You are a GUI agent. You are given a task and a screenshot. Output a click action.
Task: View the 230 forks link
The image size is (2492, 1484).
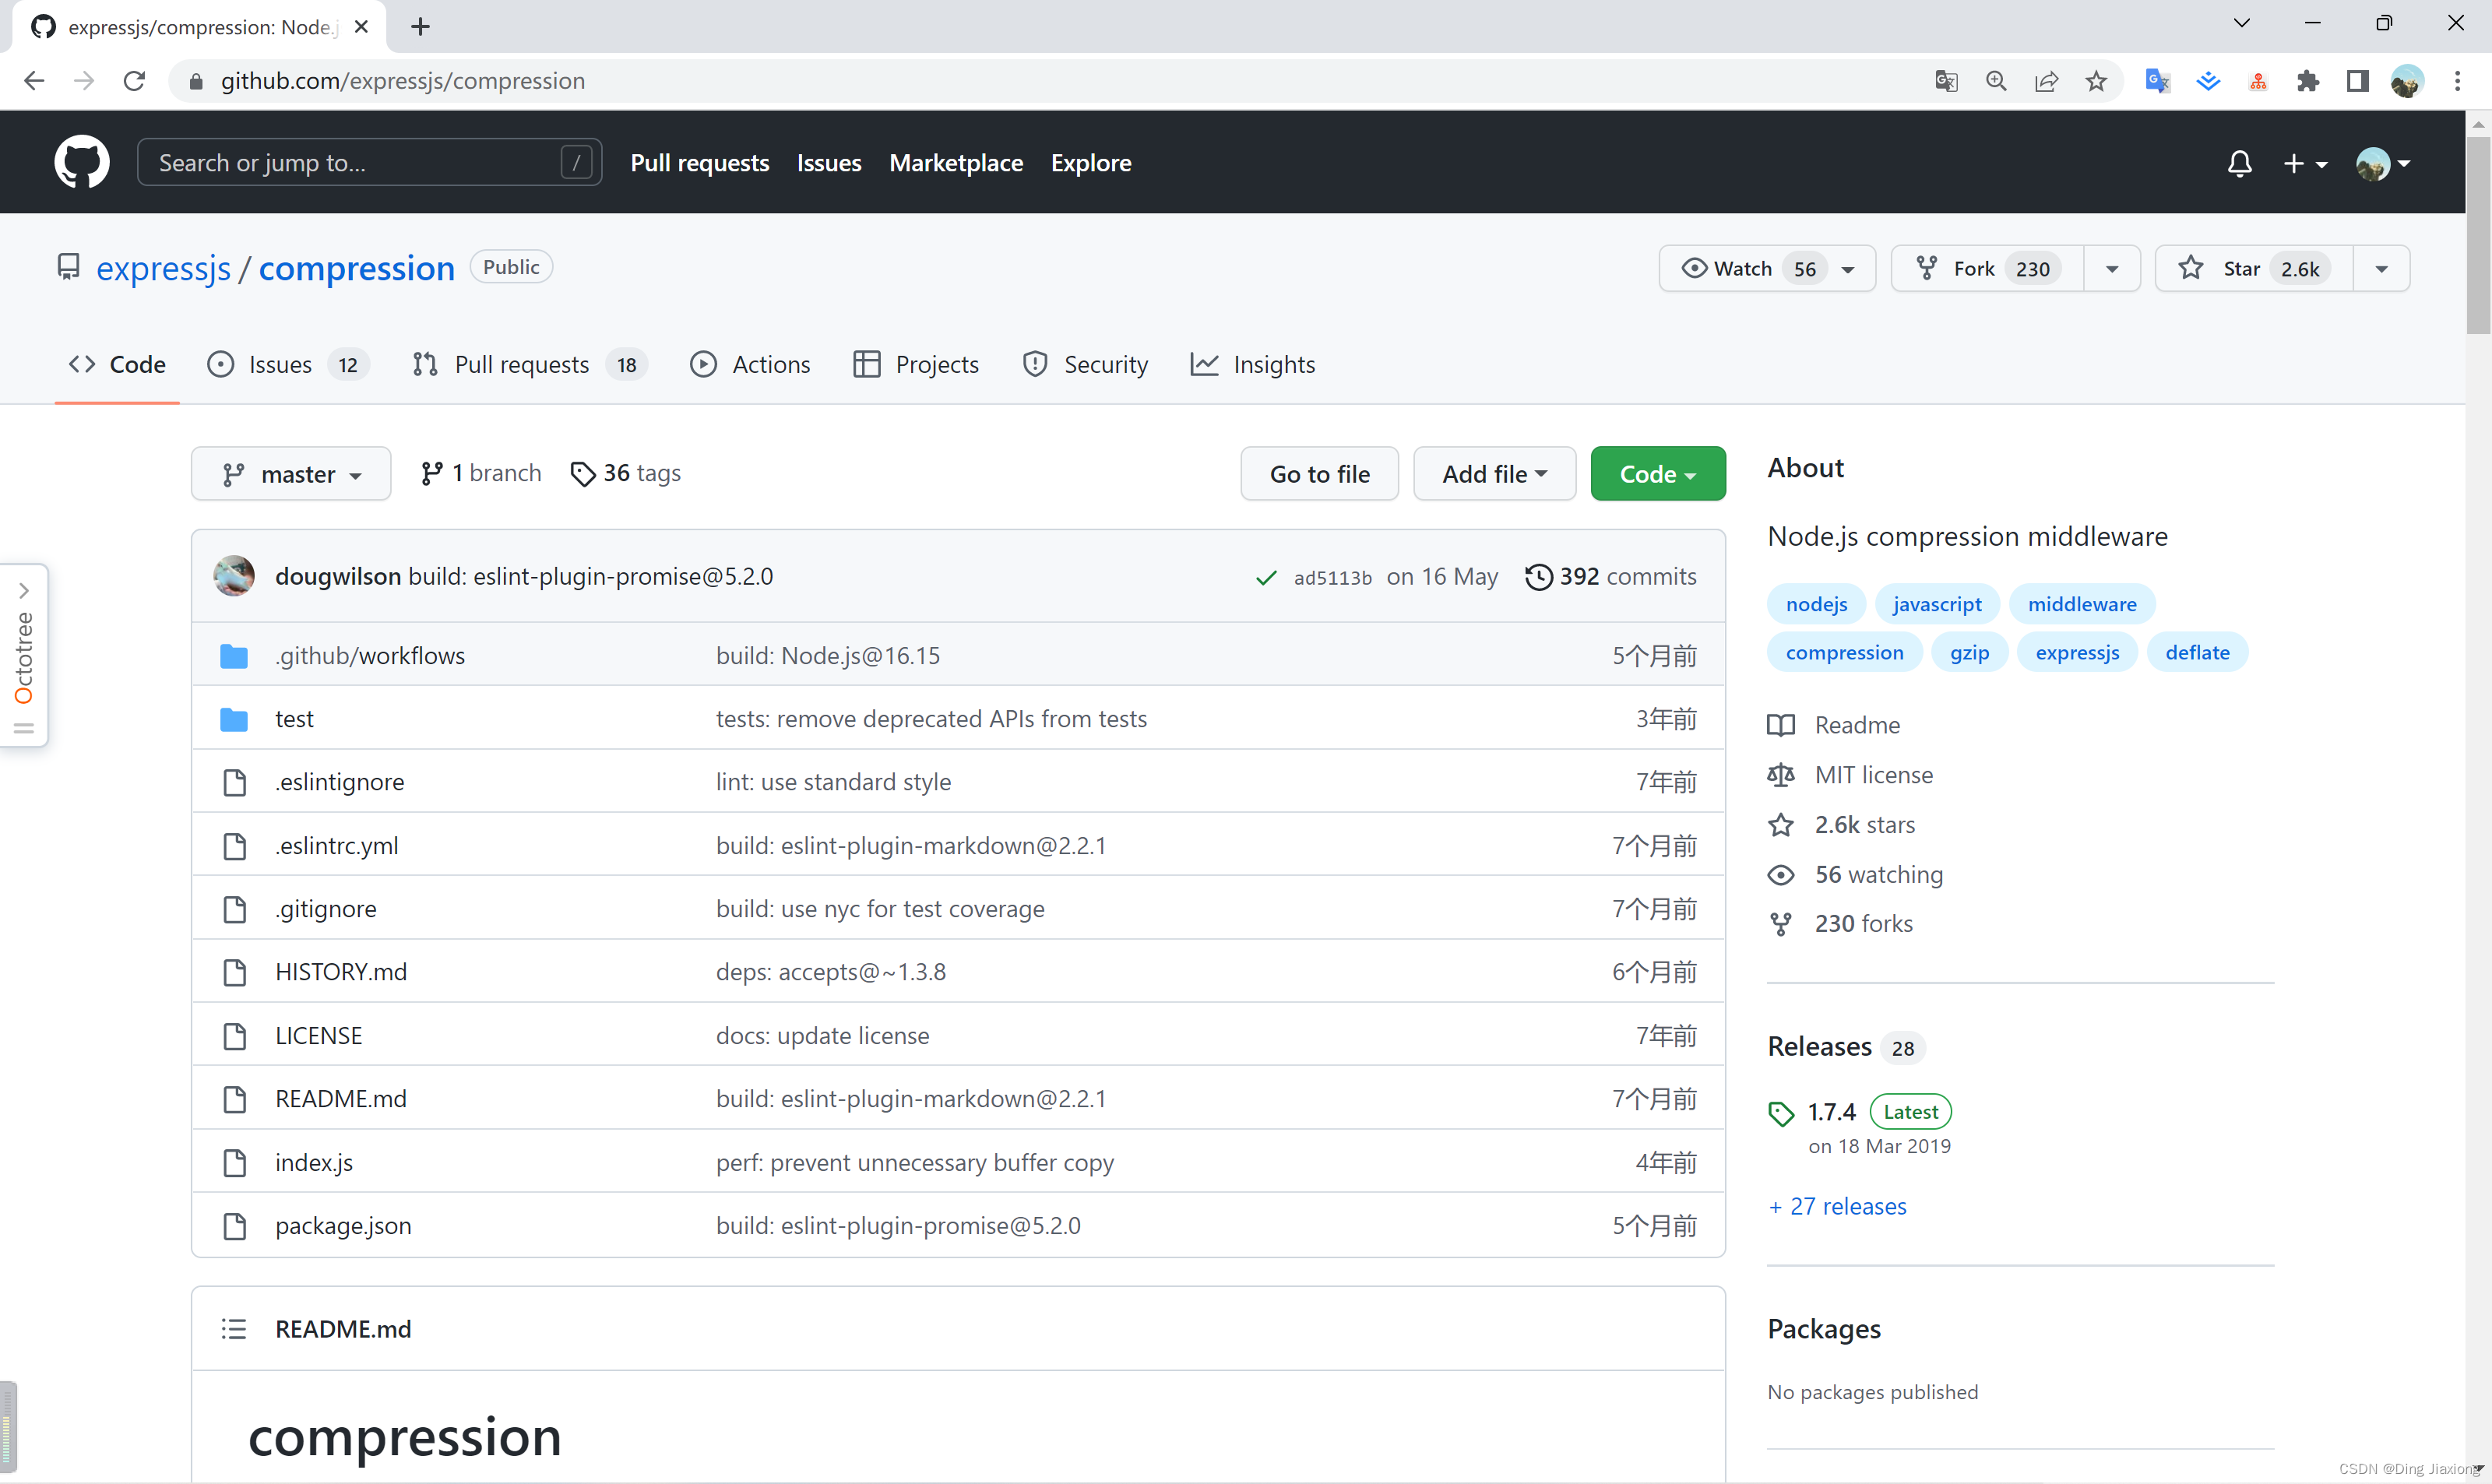pyautogui.click(x=1840, y=923)
